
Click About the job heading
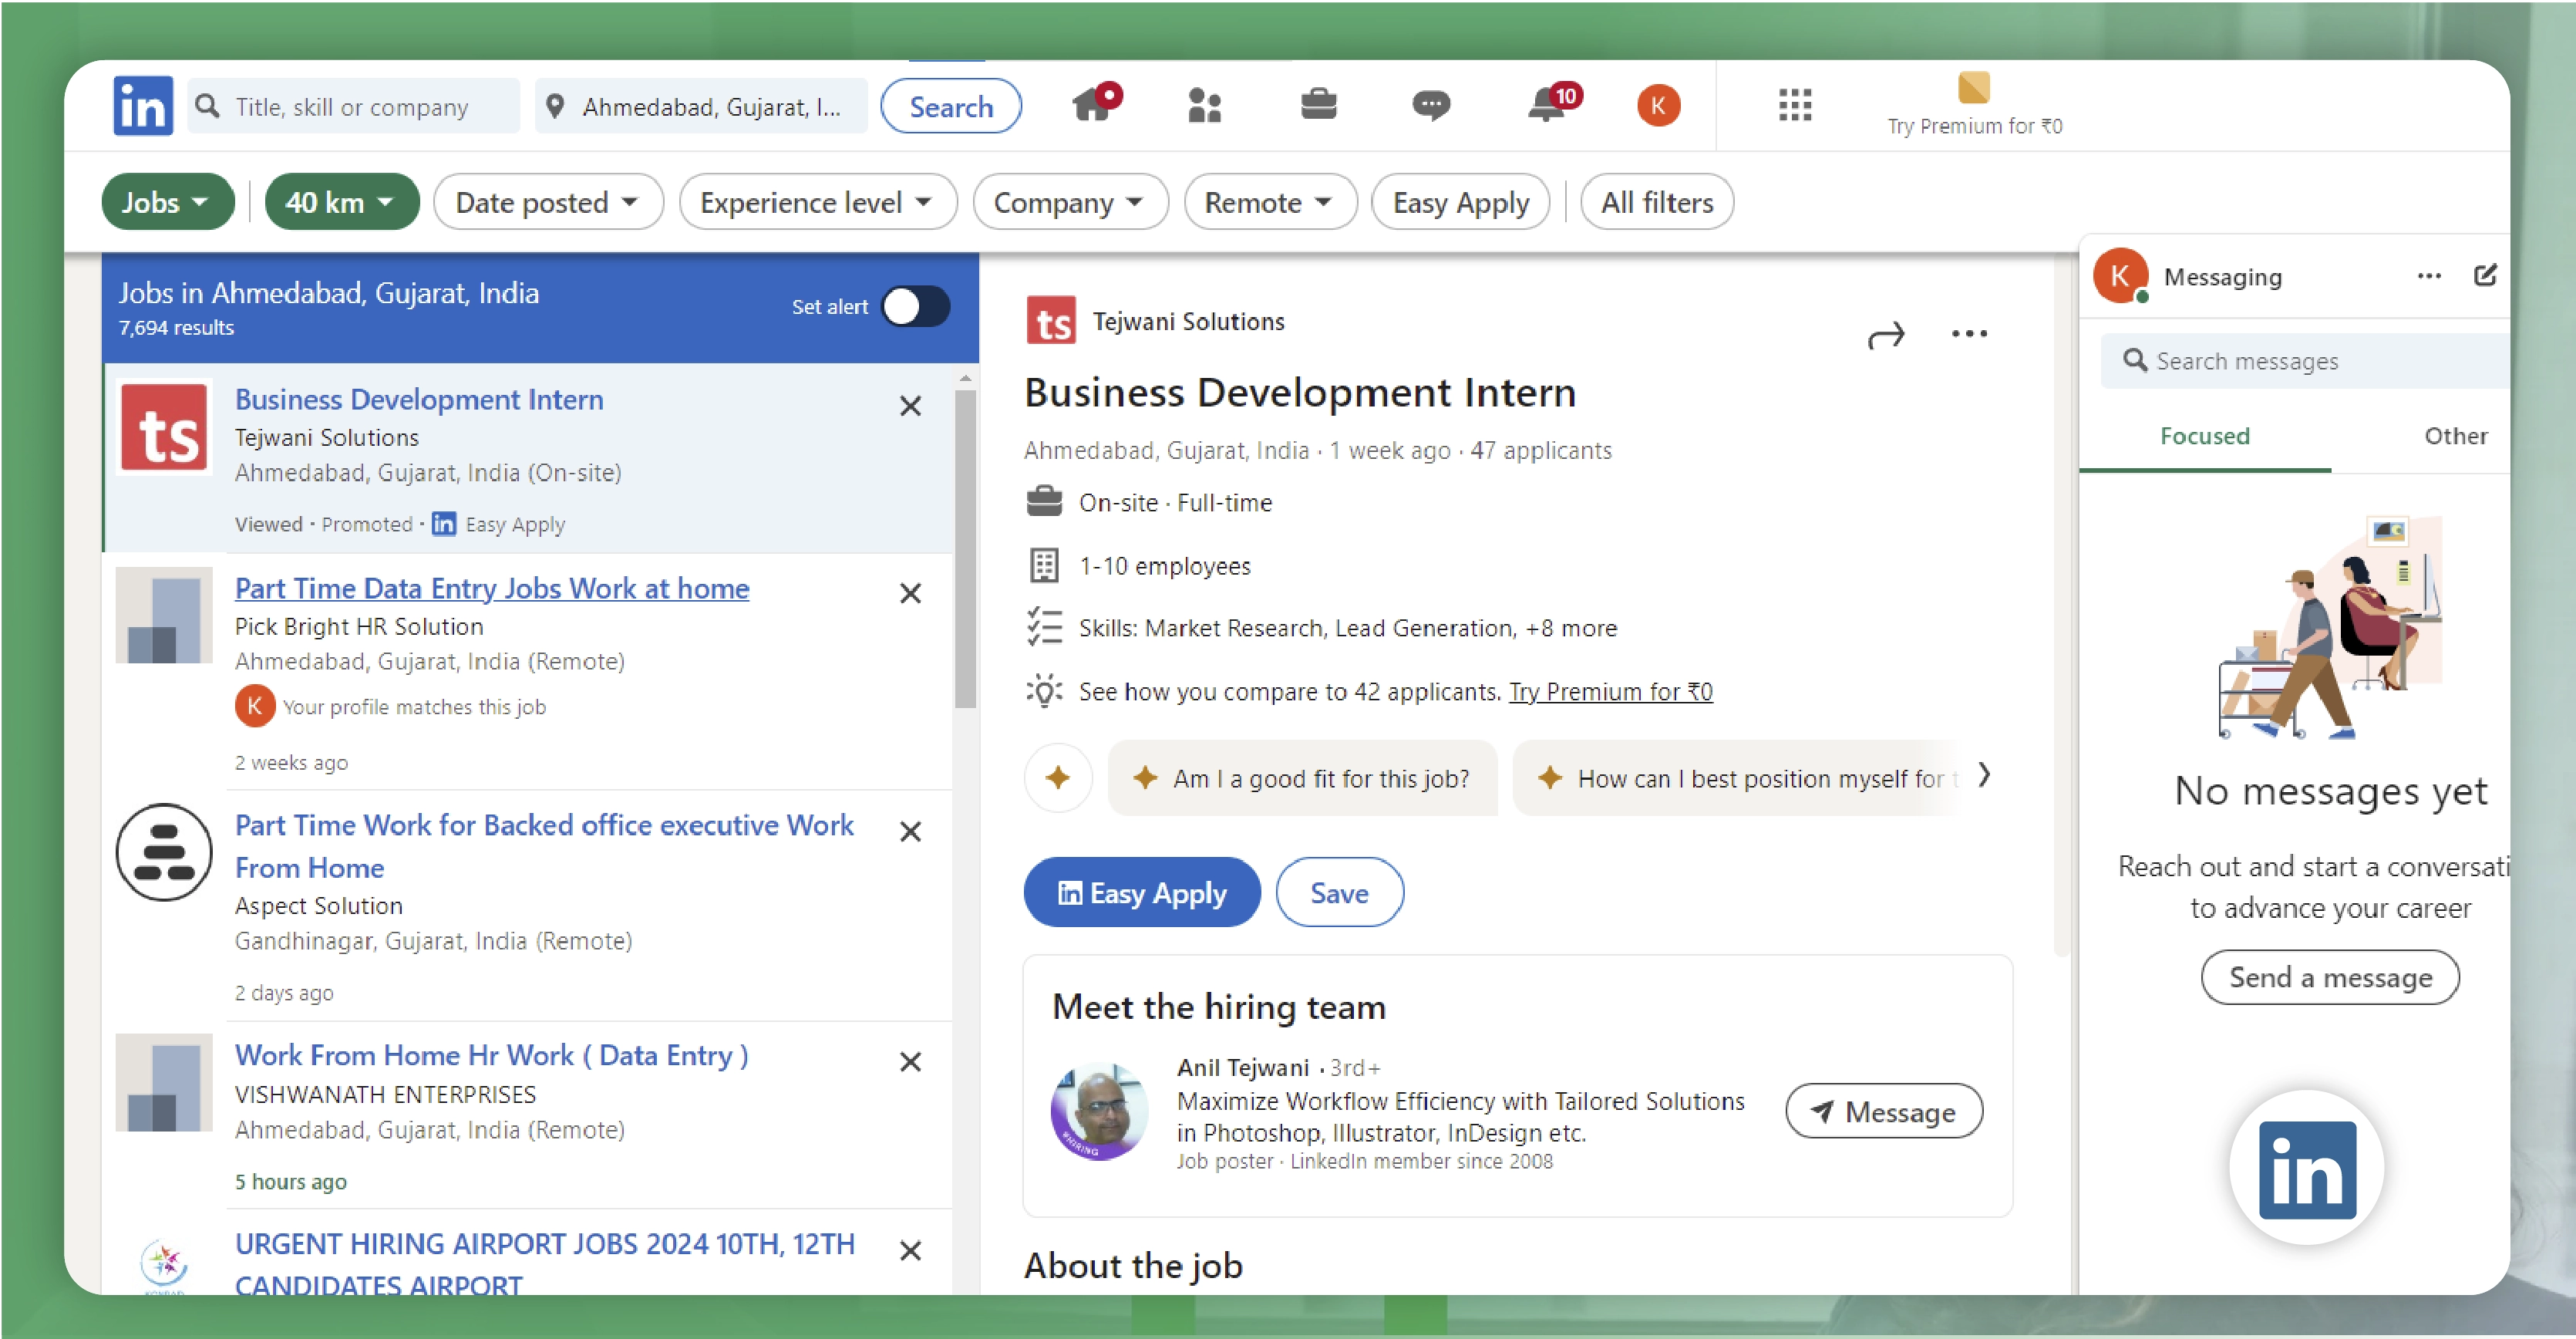point(1133,1266)
